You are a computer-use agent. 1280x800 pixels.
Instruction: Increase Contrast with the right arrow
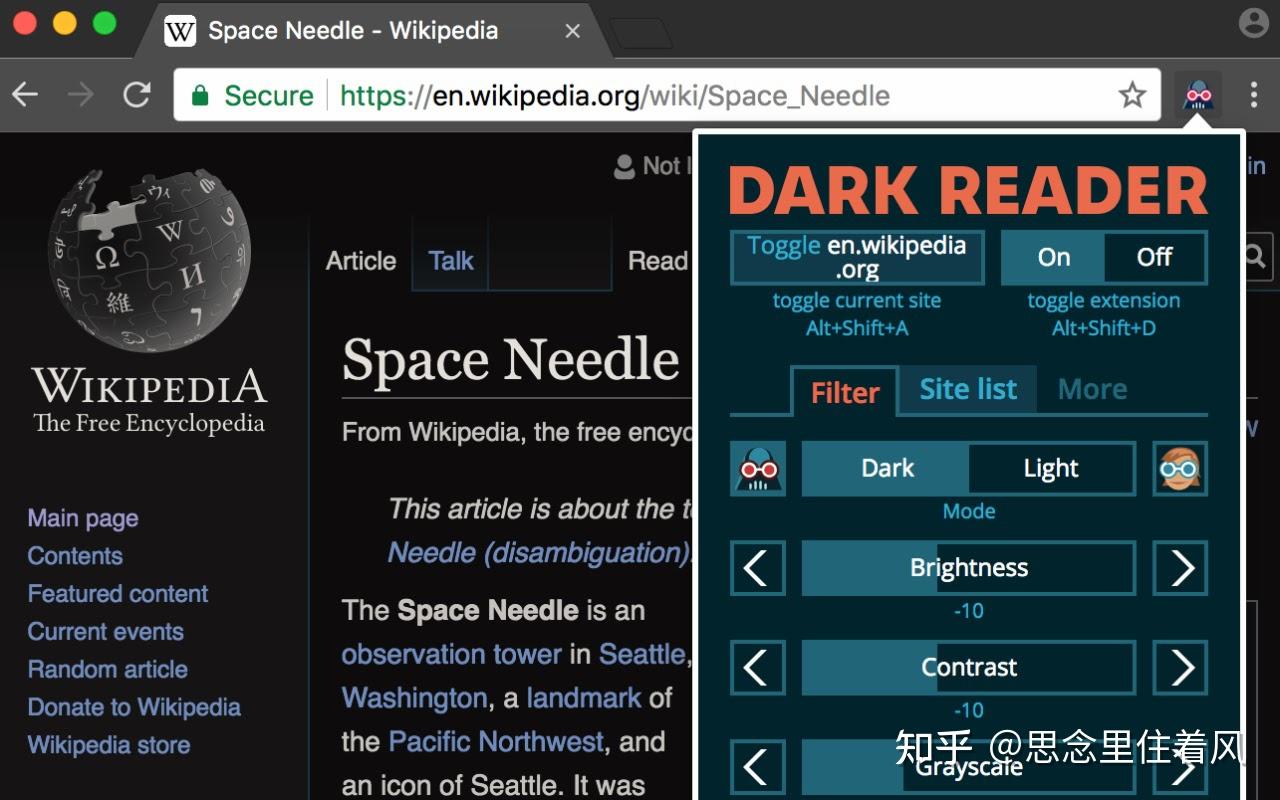coord(1180,668)
